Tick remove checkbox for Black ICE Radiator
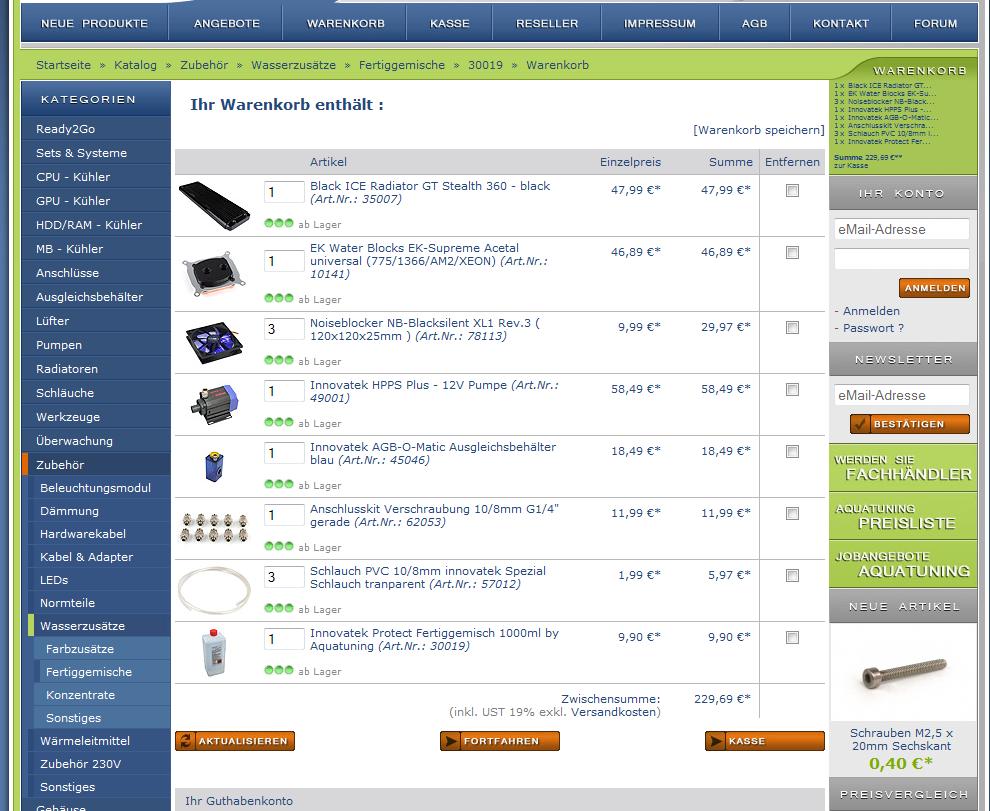 (x=792, y=190)
